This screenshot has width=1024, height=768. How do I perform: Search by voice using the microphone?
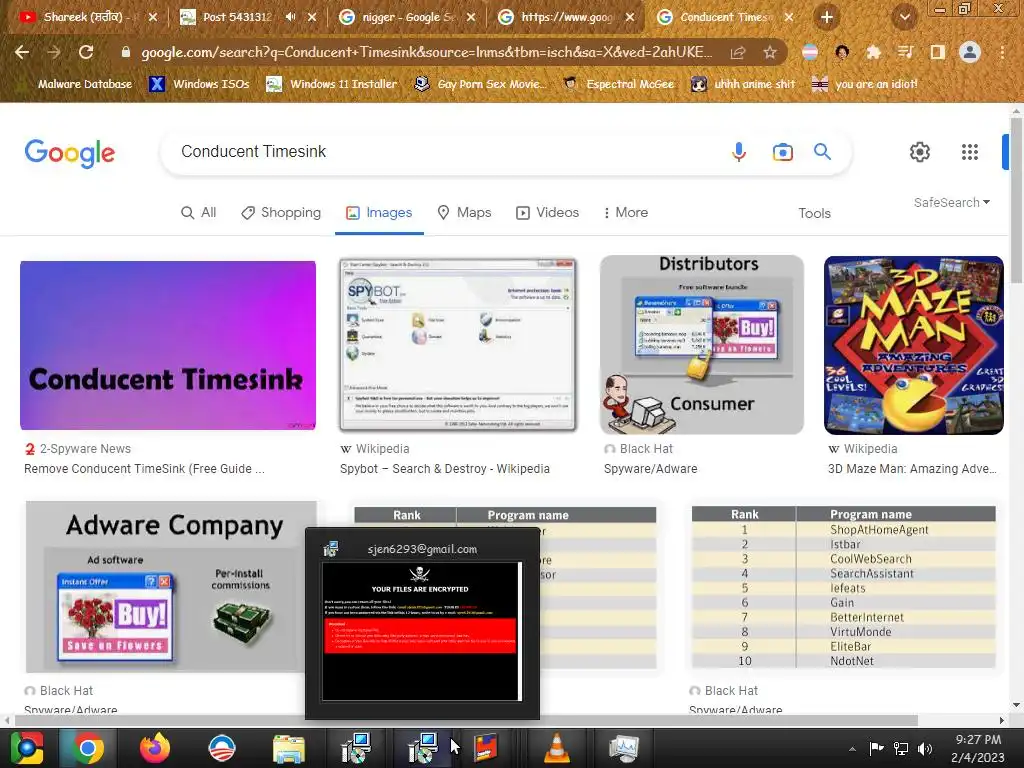(x=739, y=152)
